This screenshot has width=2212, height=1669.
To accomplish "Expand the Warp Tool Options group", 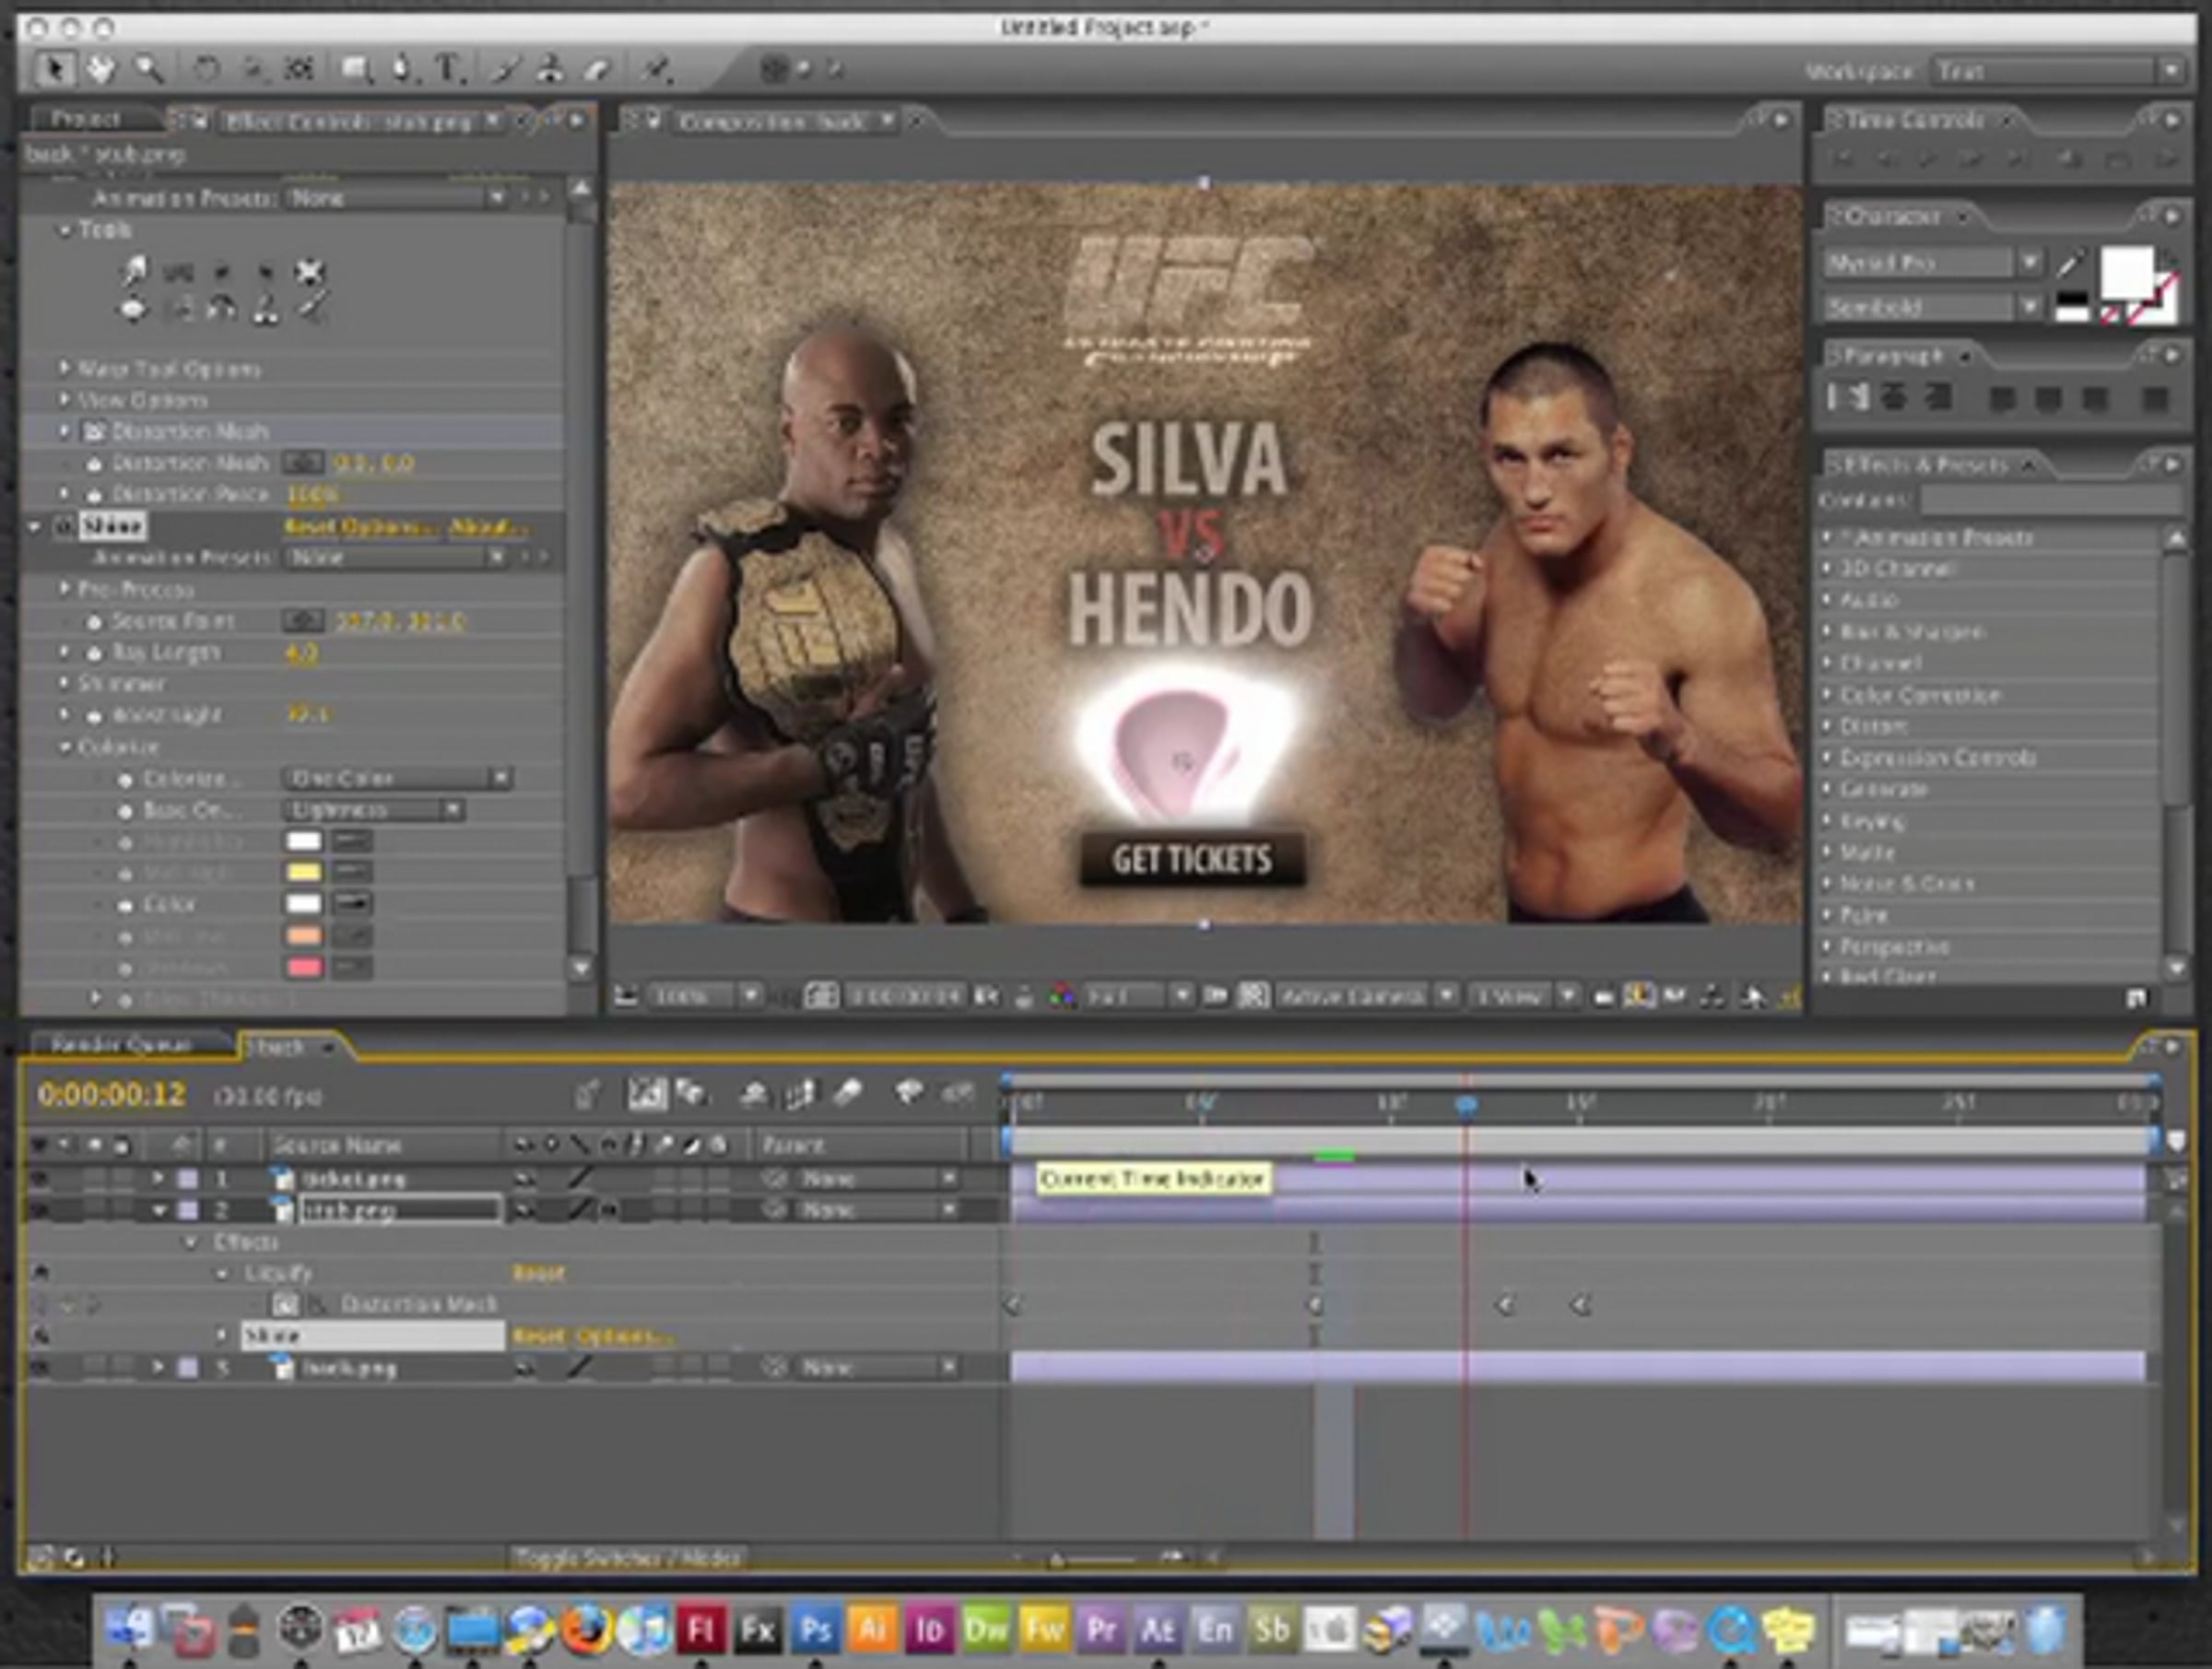I will tap(64, 368).
